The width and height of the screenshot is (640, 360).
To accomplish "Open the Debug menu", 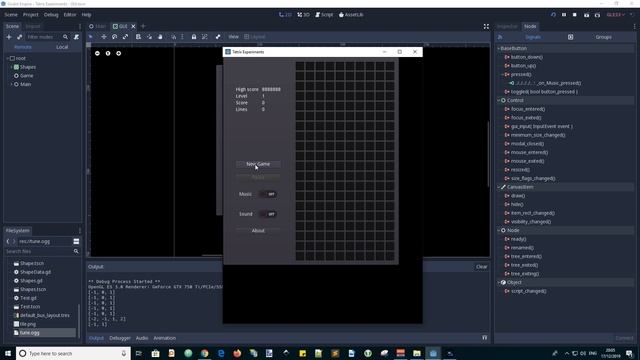I will tap(51, 15).
